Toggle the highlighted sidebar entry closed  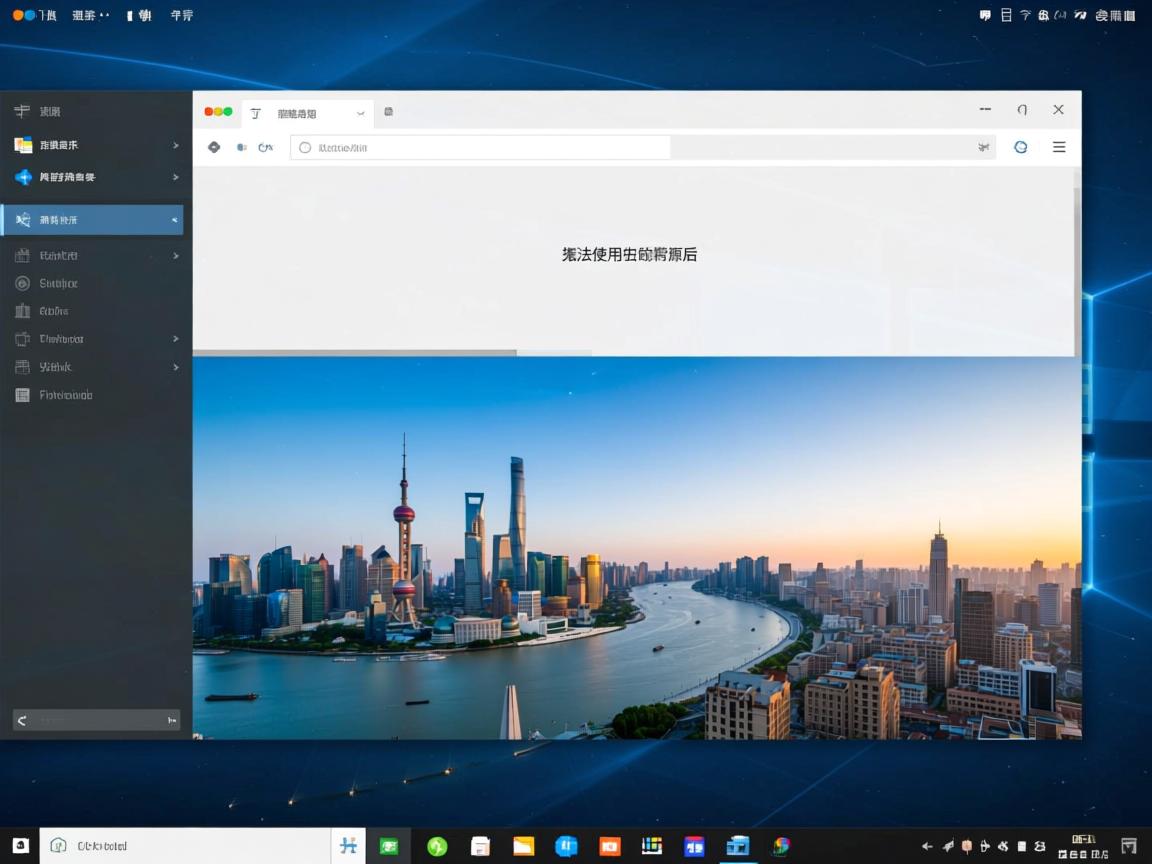174,219
